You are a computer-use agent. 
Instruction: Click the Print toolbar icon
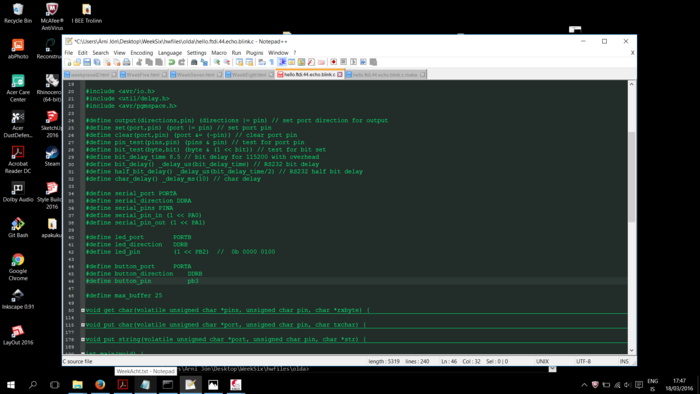point(126,62)
